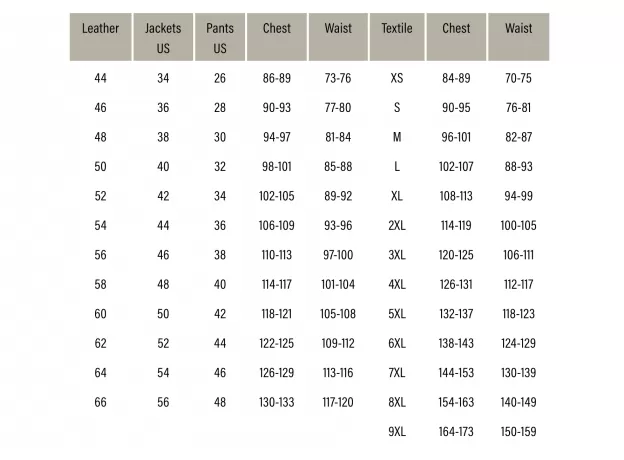Viewport: 624px width, 460px height.
Task: Click textile waist 70-75 cell
Action: [519, 79]
